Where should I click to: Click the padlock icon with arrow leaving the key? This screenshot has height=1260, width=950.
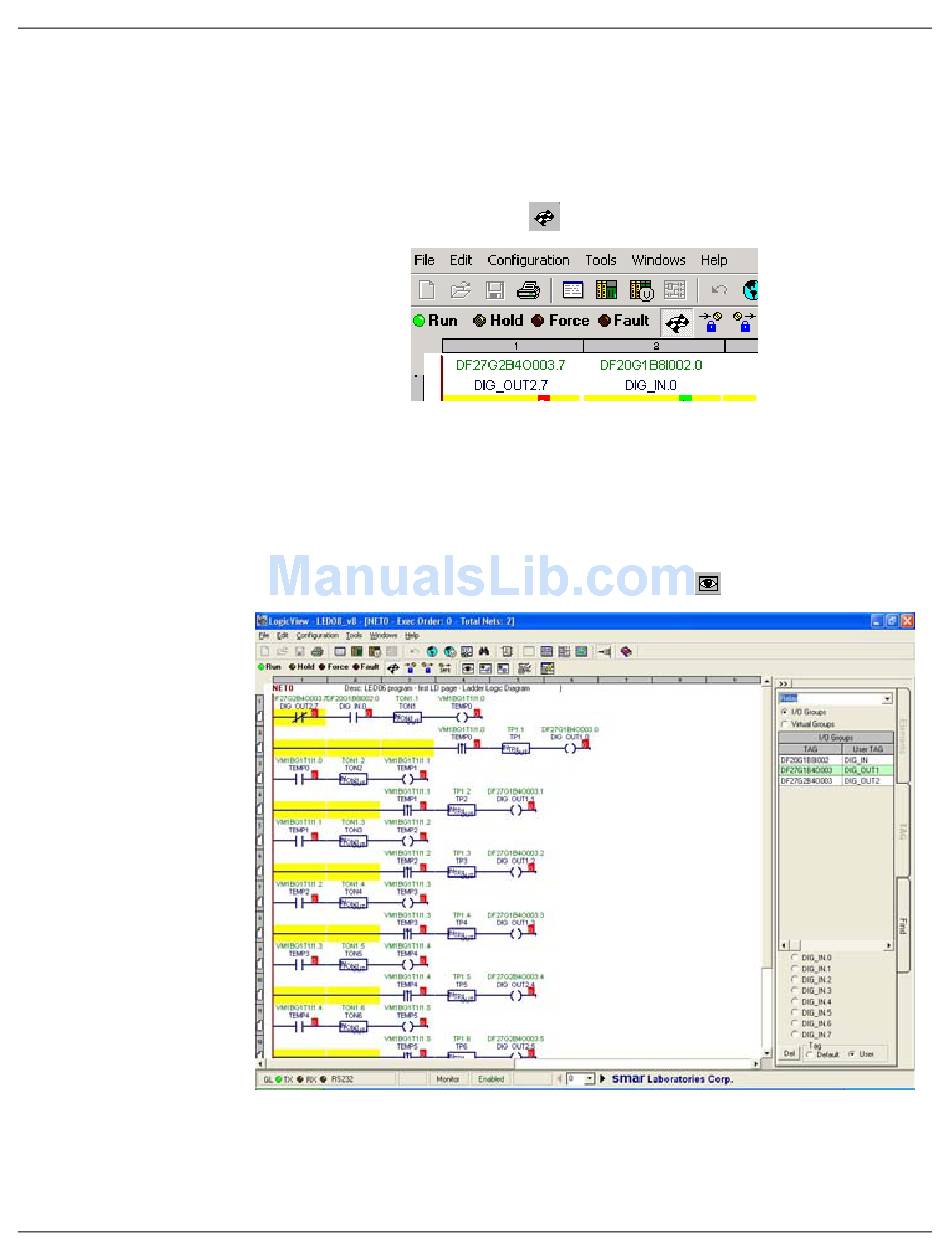click(743, 322)
